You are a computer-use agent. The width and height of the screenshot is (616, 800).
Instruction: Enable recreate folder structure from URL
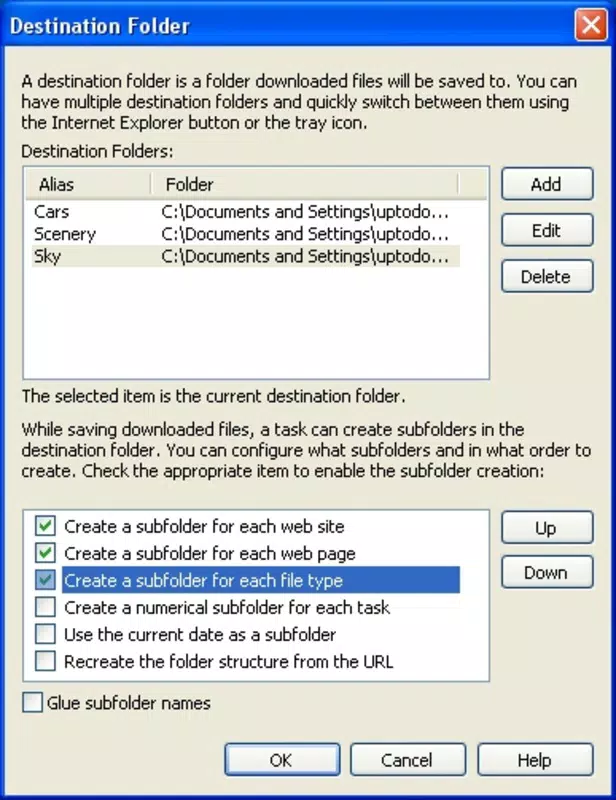45,661
